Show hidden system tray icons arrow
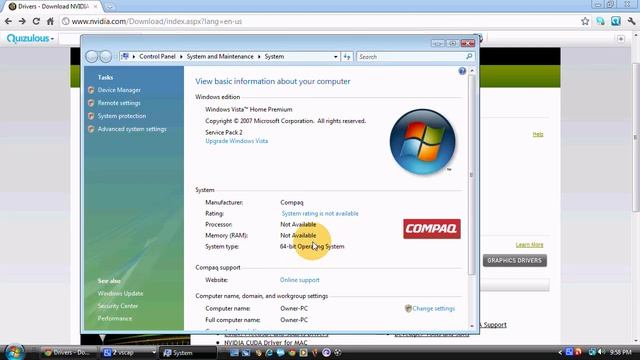 pos(560,352)
